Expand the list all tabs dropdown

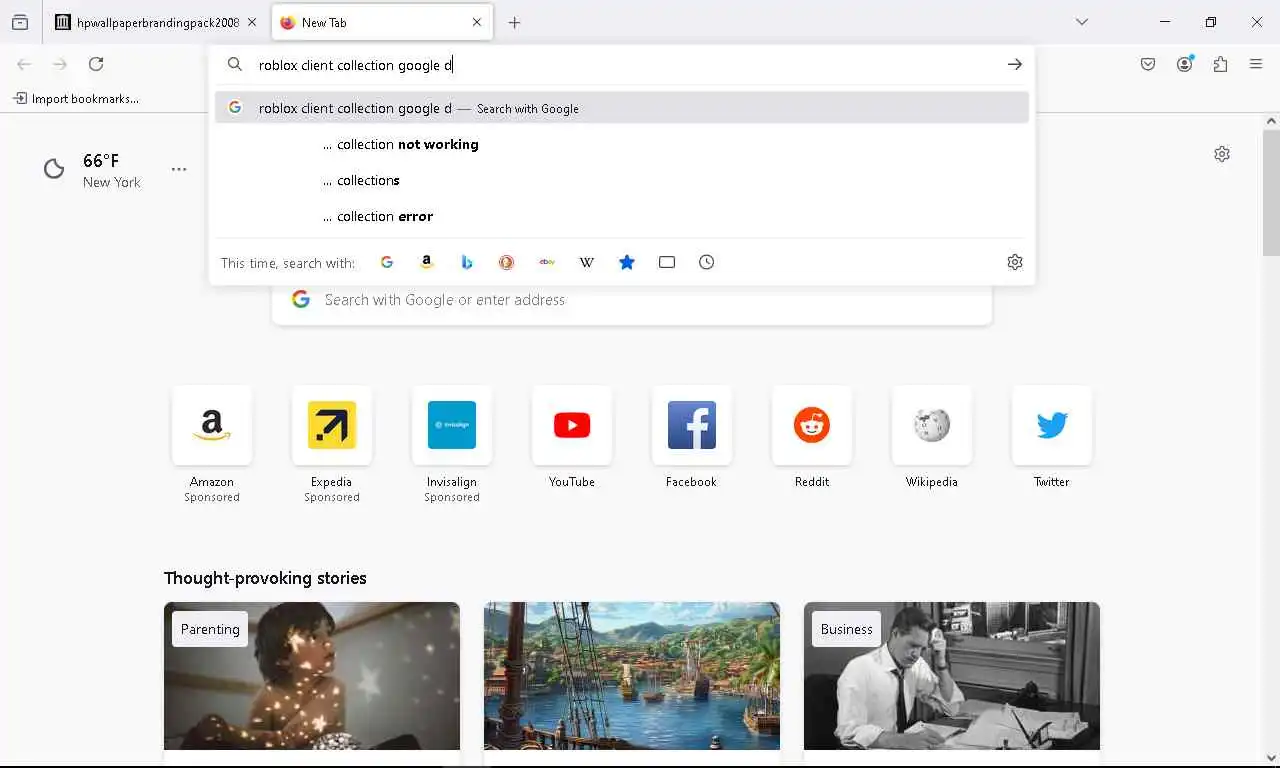pos(1082,22)
